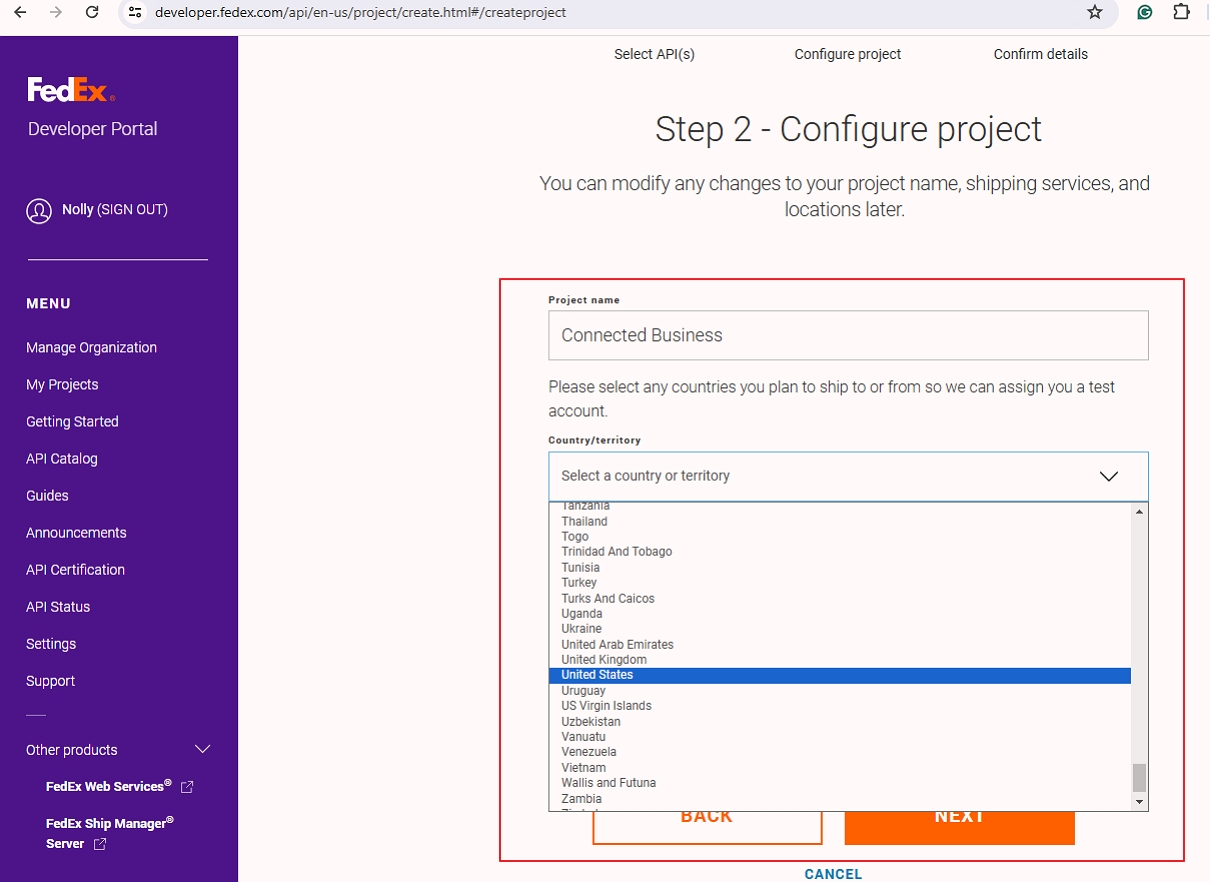This screenshot has height=882, width=1210.
Task: Click the browser back arrow
Action: (20, 12)
